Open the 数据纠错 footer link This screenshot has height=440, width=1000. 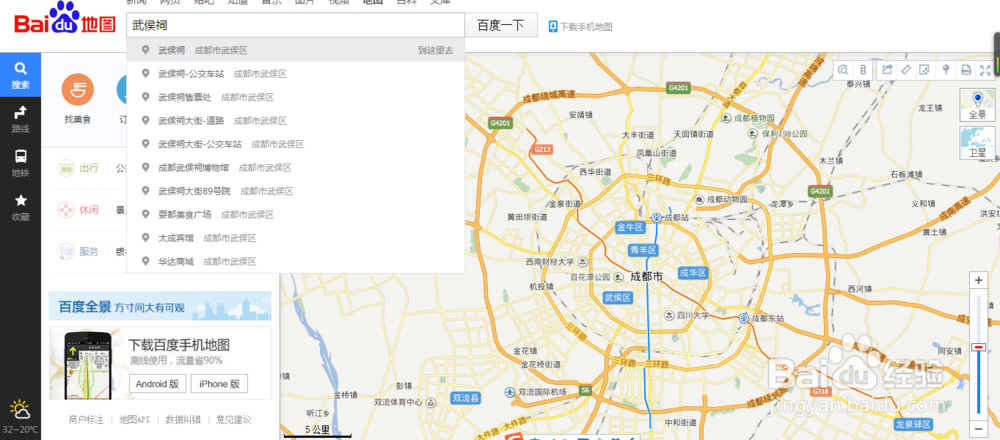coord(183,420)
